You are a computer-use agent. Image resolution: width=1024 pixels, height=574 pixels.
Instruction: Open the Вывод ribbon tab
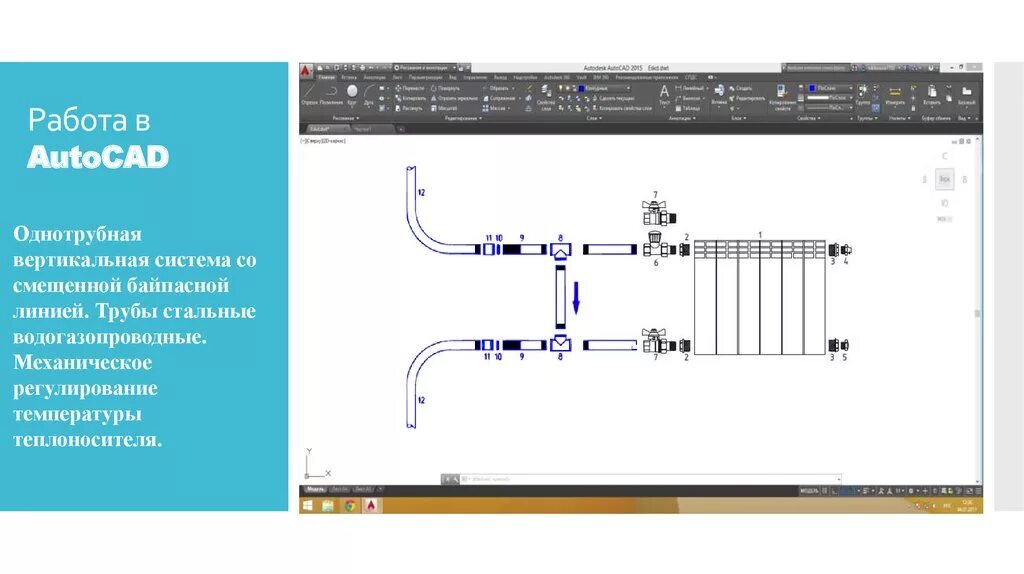pyautogui.click(x=500, y=78)
